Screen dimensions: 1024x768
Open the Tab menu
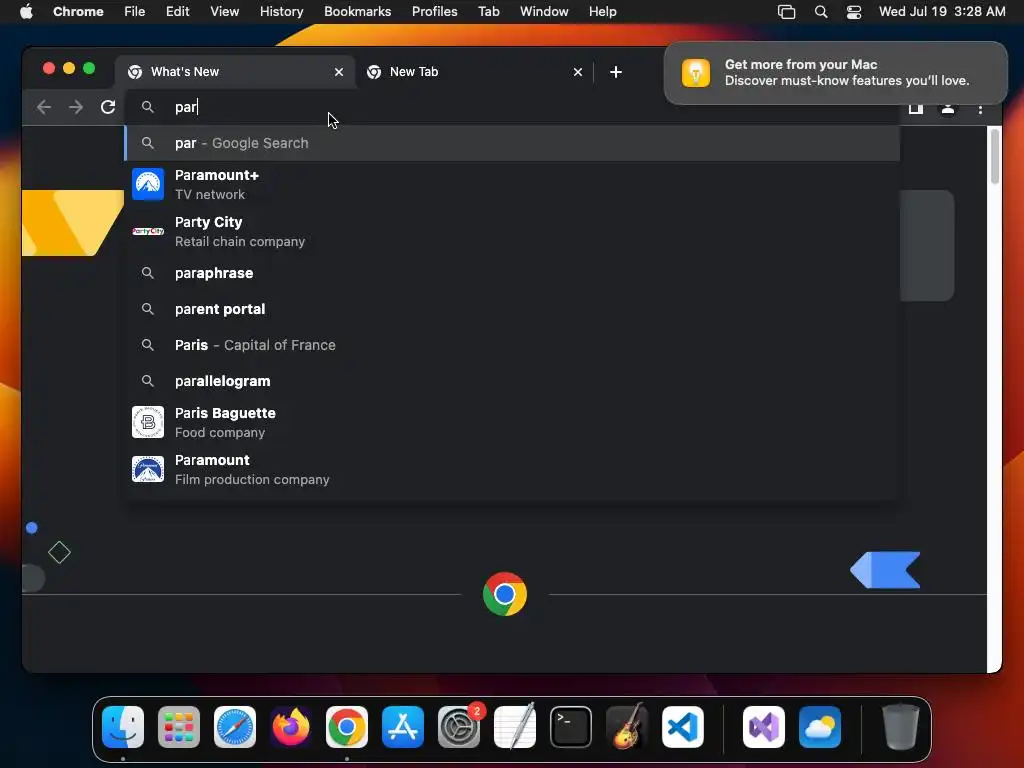tap(488, 11)
